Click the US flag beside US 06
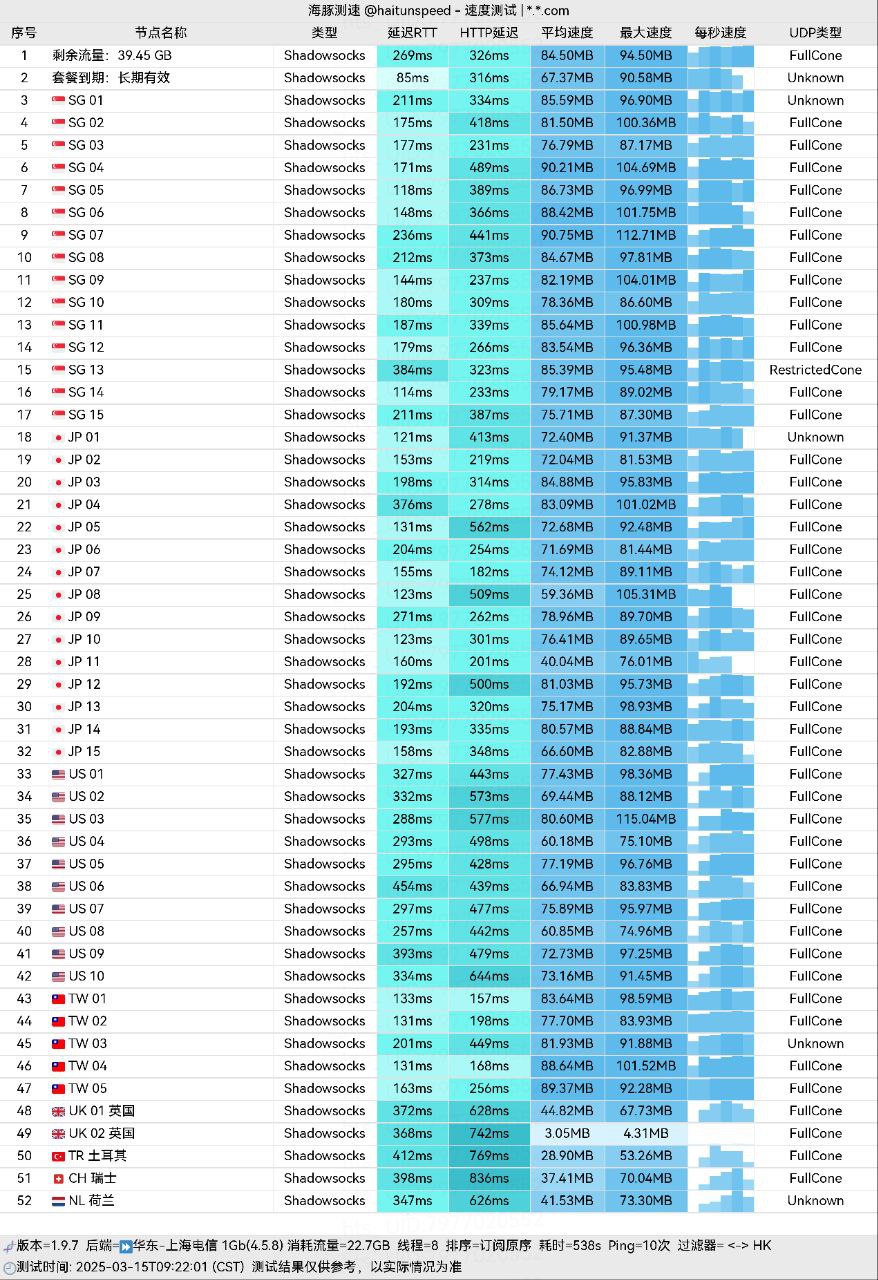 (58, 886)
